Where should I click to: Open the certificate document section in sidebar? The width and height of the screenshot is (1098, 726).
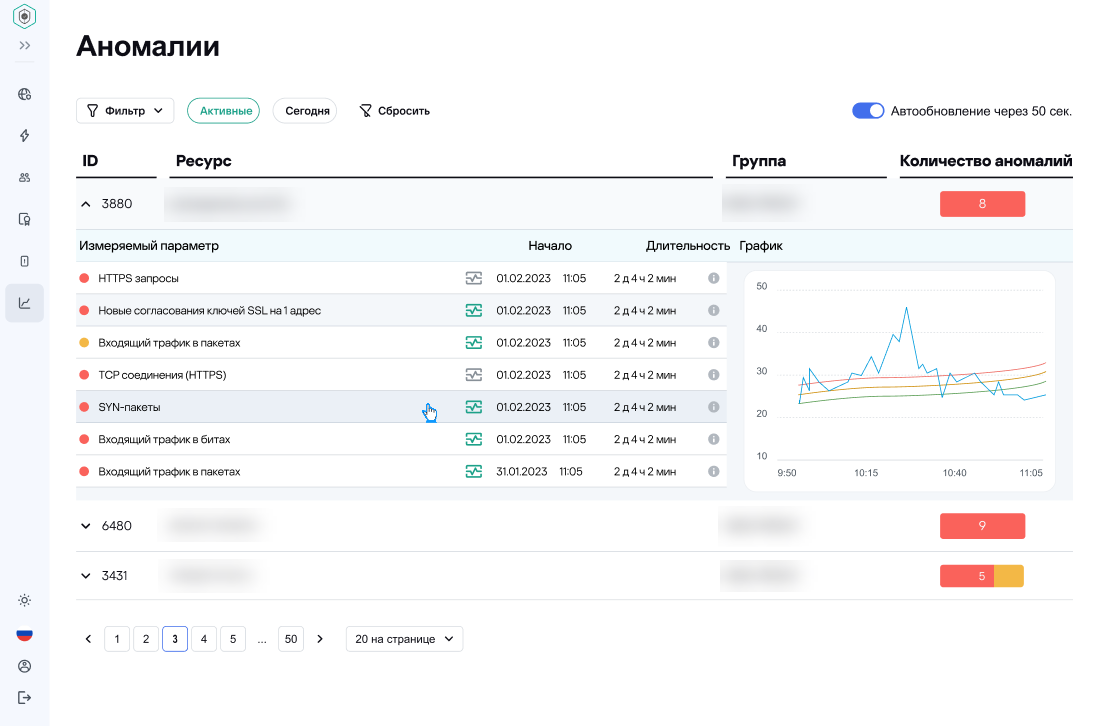[x=25, y=220]
